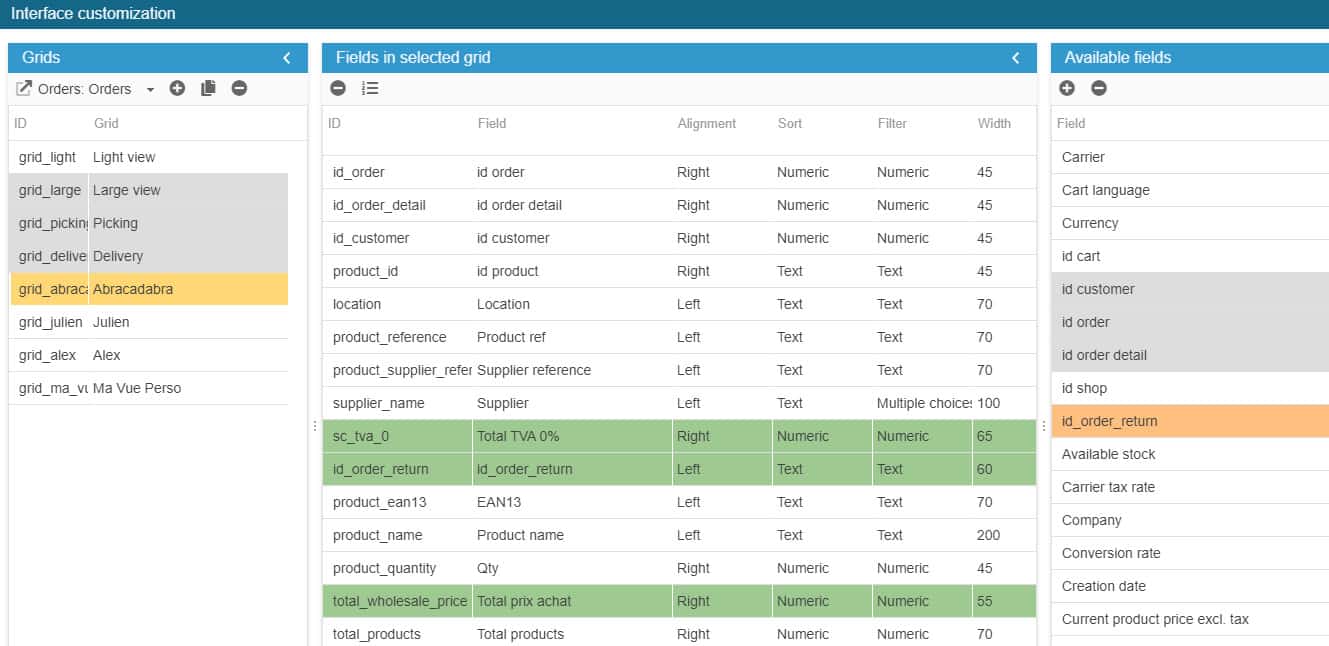The height and width of the screenshot is (646, 1329).
Task: Remove field using minus icon in Fields toolbar
Action: [x=338, y=88]
